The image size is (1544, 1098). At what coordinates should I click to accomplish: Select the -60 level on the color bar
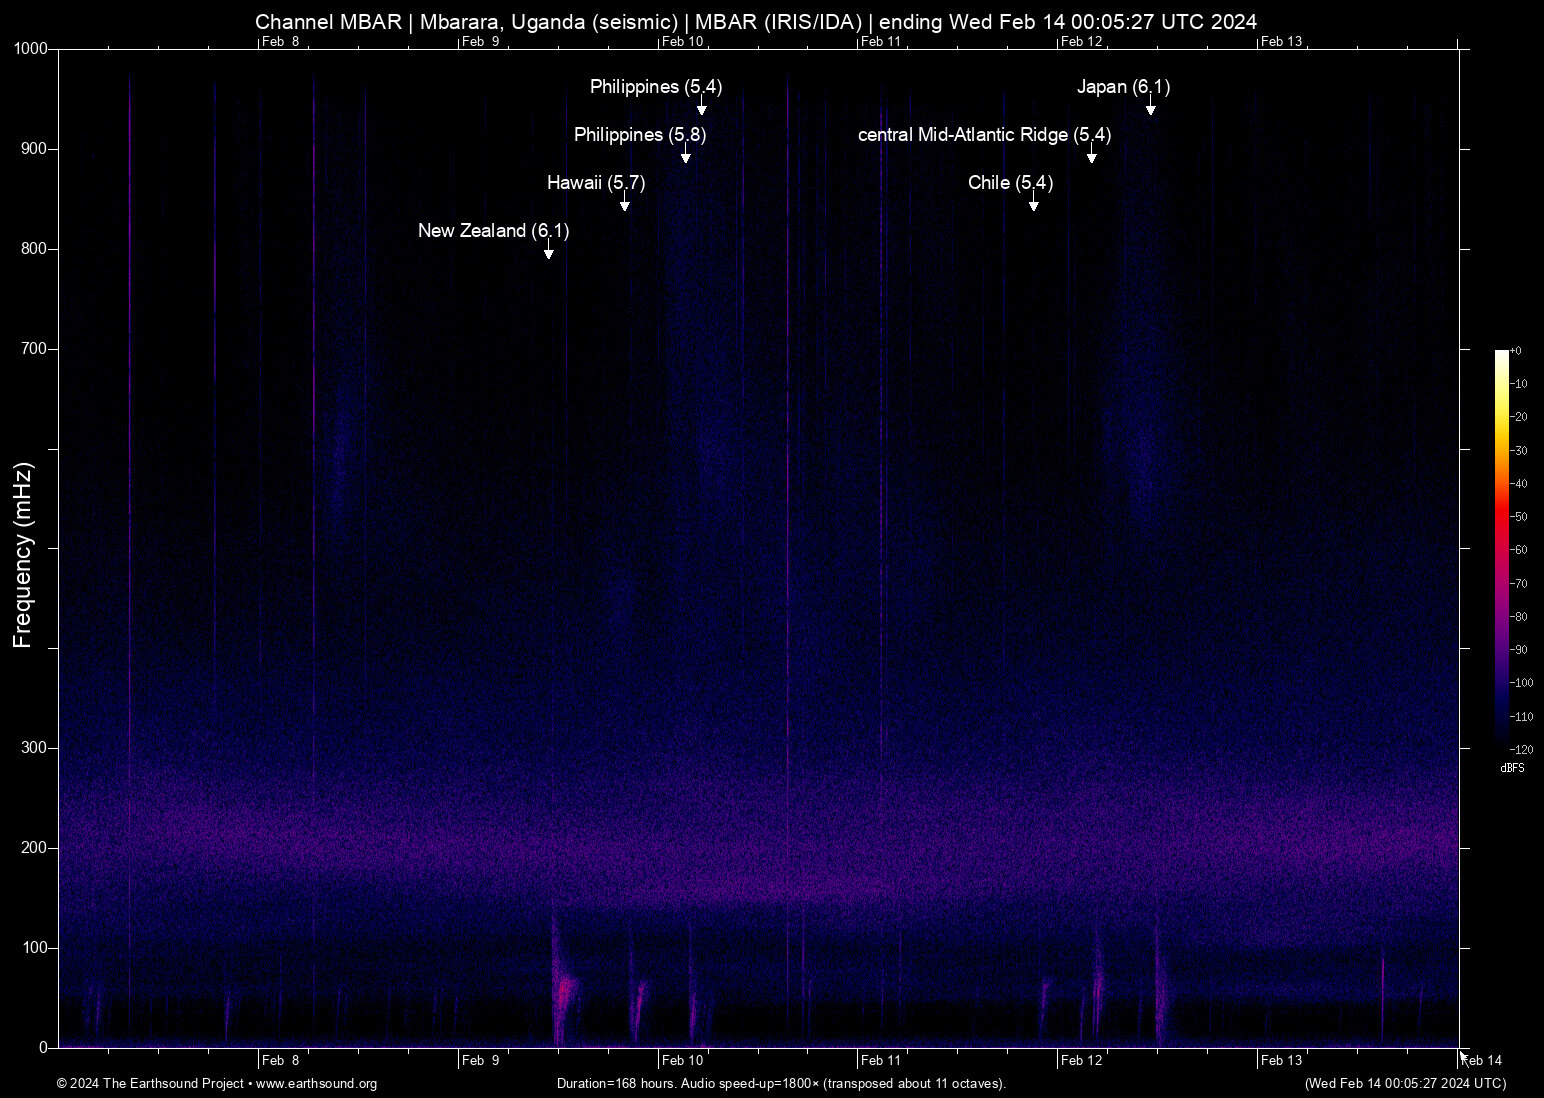(1517, 549)
